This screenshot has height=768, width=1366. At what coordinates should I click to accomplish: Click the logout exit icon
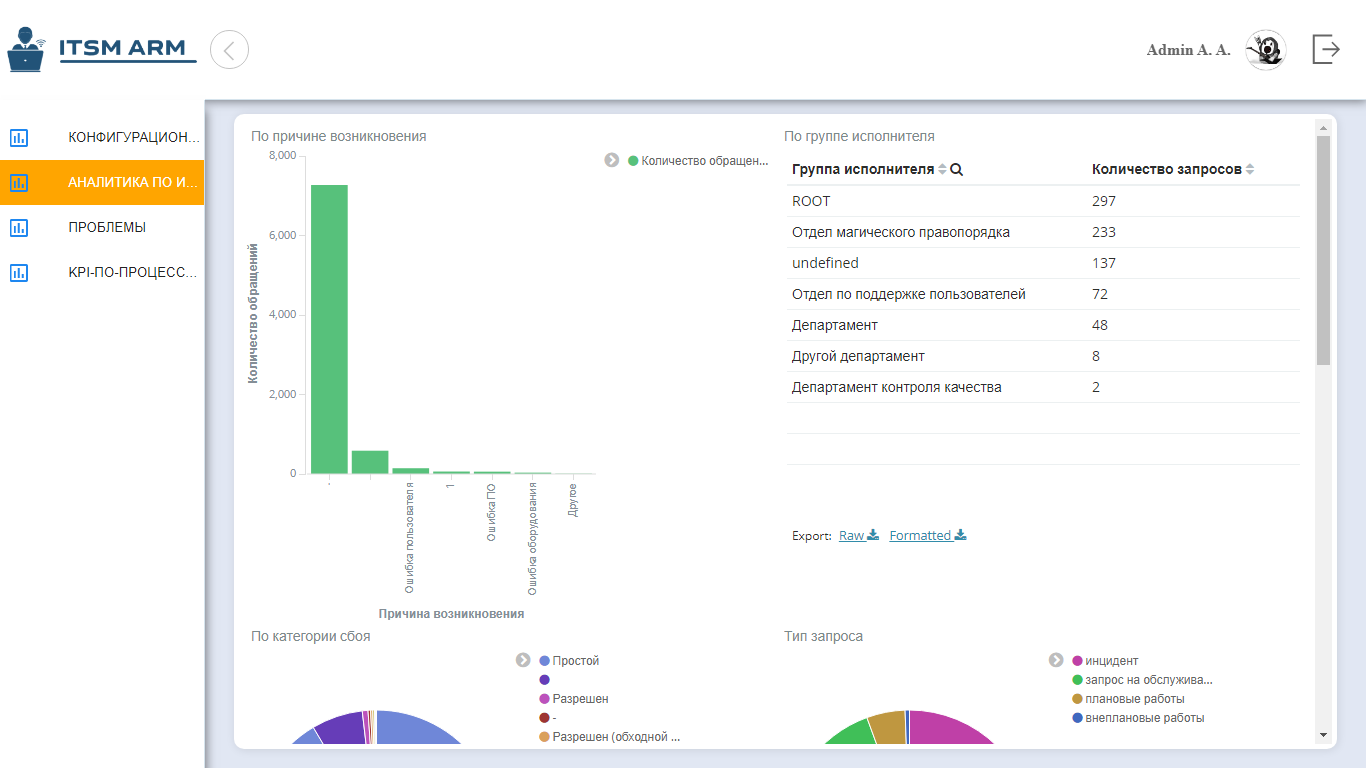point(1326,49)
